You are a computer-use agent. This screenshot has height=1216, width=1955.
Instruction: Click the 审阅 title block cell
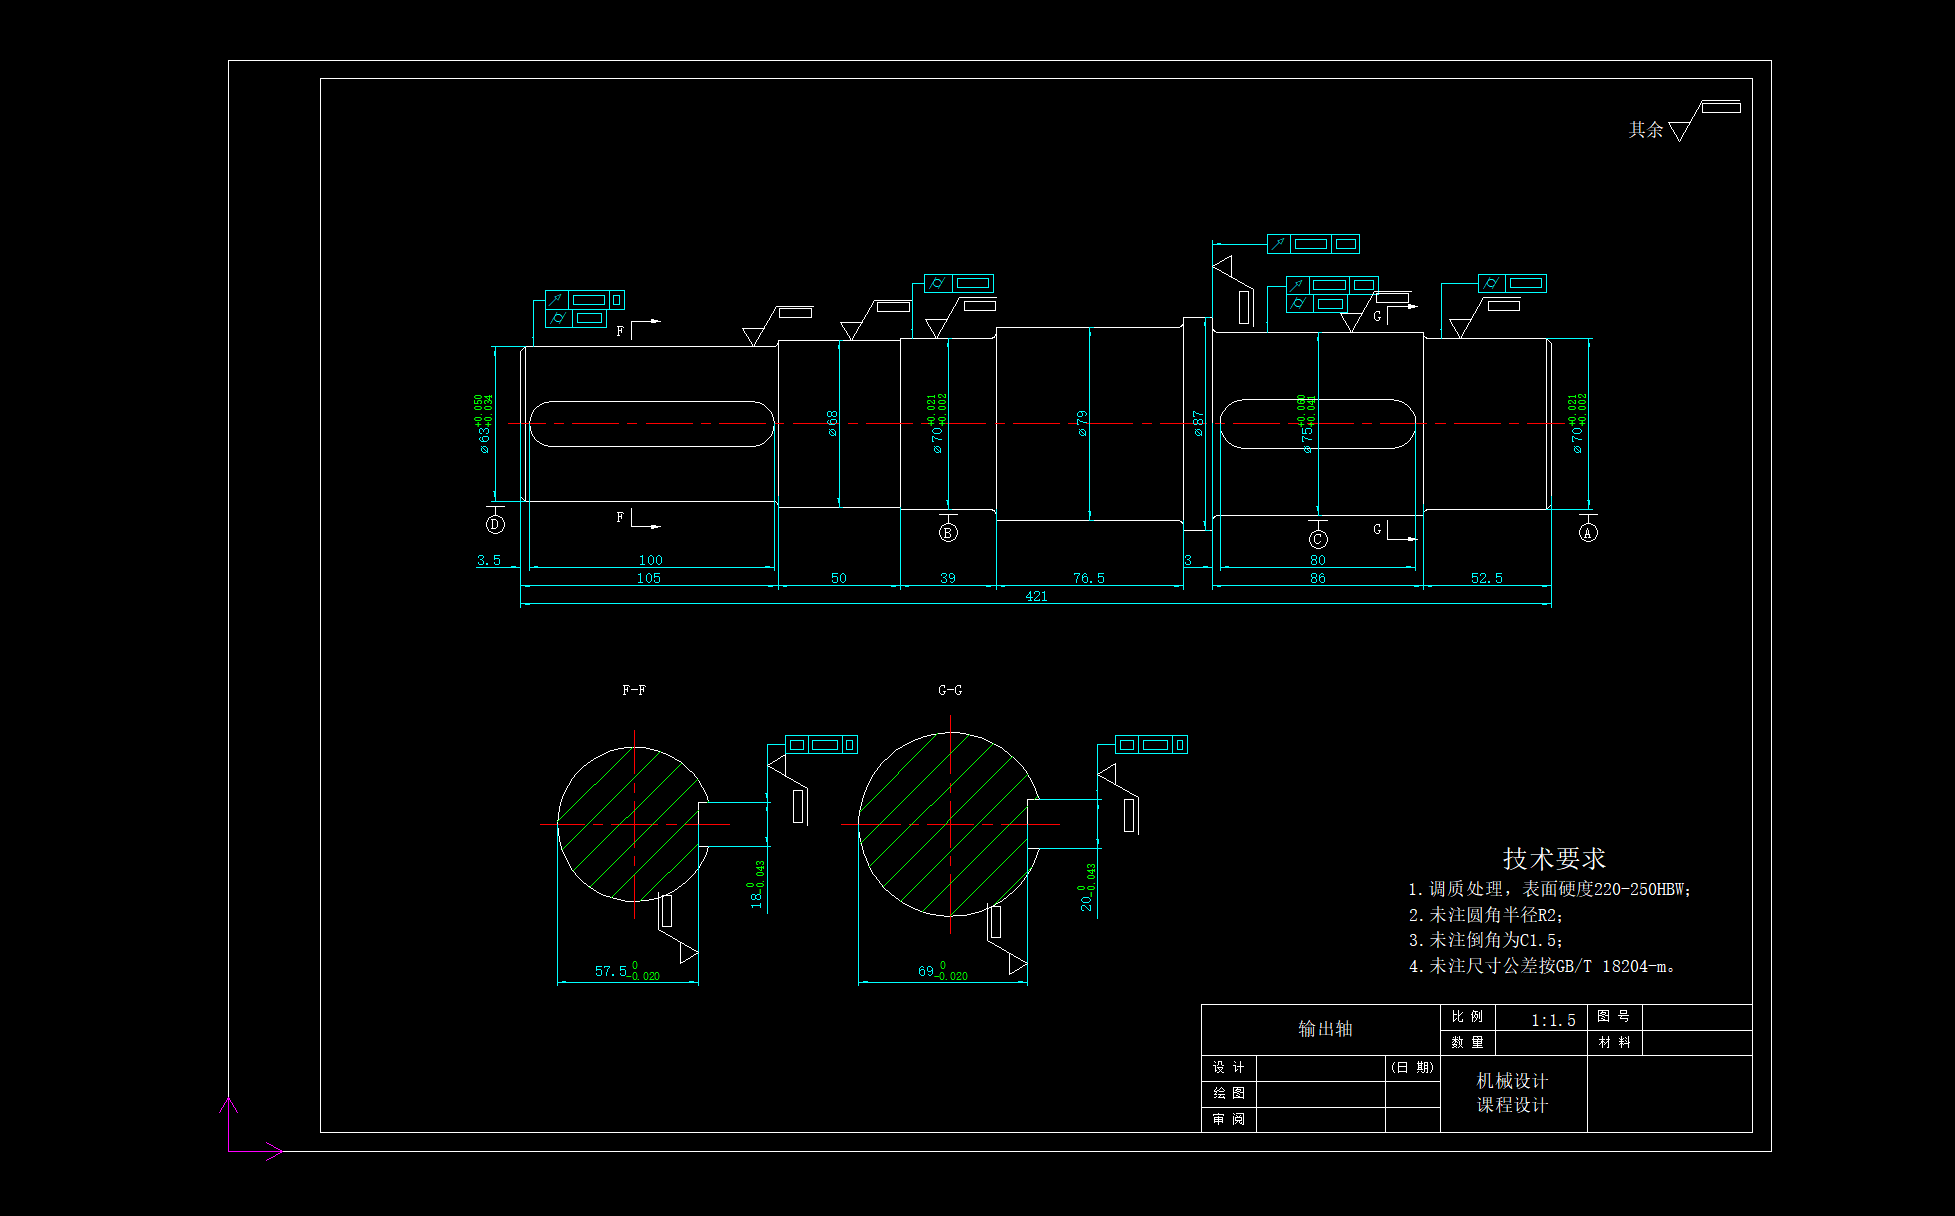[x=1228, y=1119]
